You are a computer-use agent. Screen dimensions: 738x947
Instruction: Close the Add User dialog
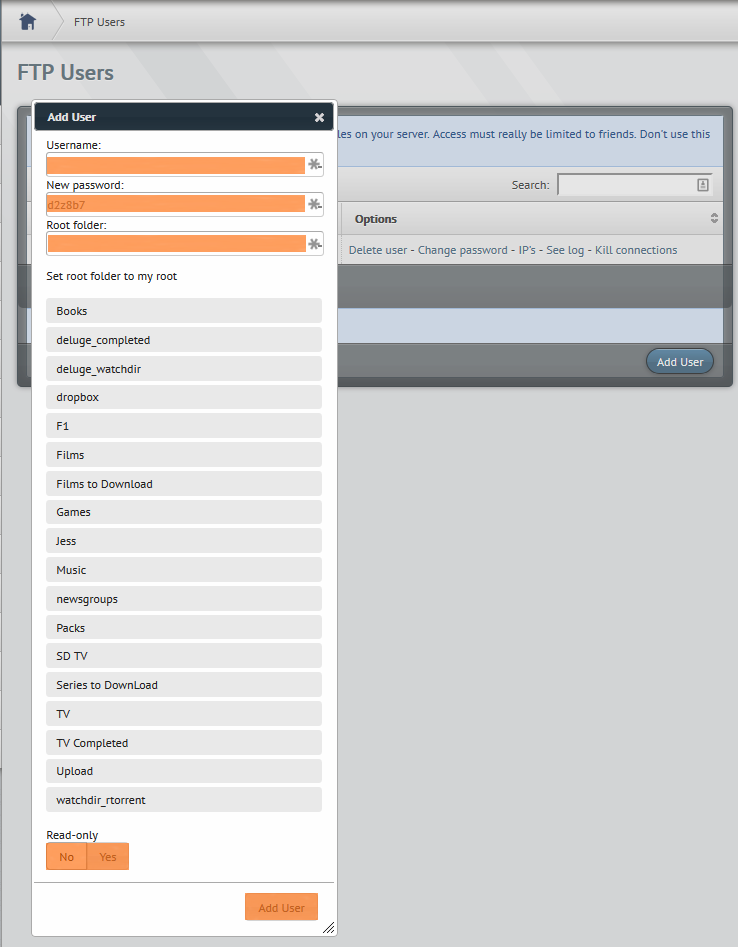pos(319,117)
